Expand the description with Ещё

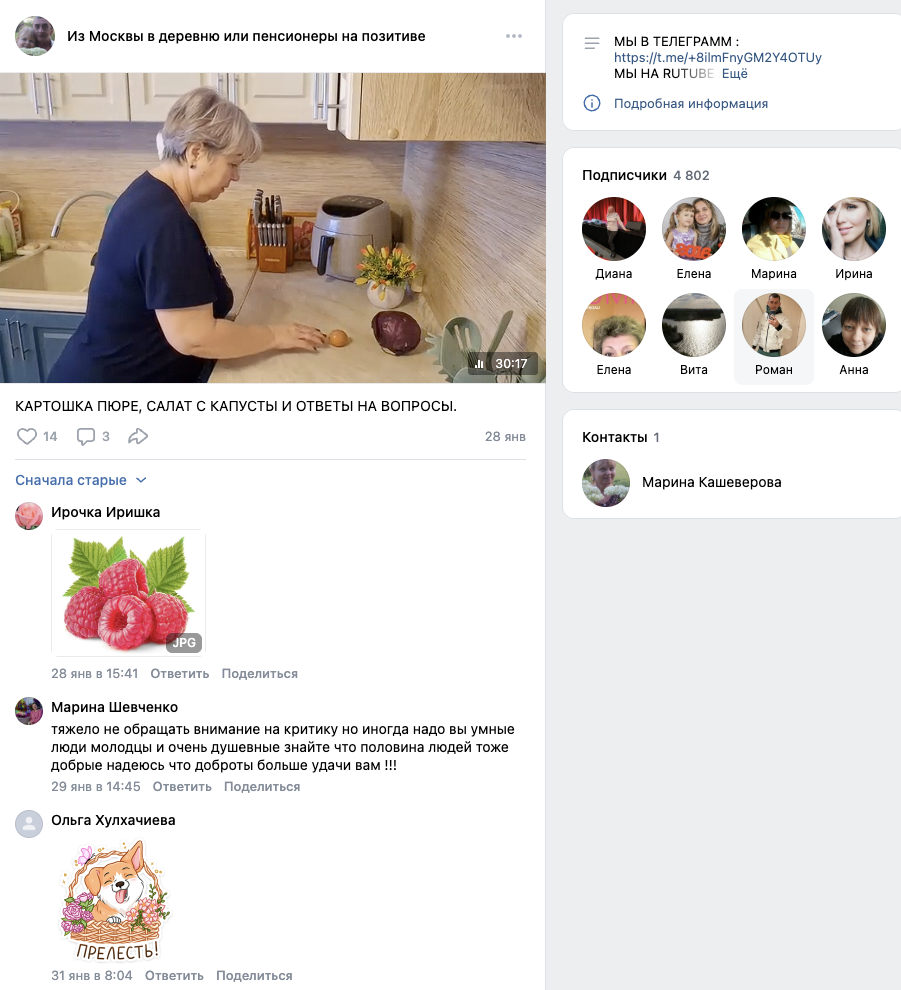coord(734,73)
